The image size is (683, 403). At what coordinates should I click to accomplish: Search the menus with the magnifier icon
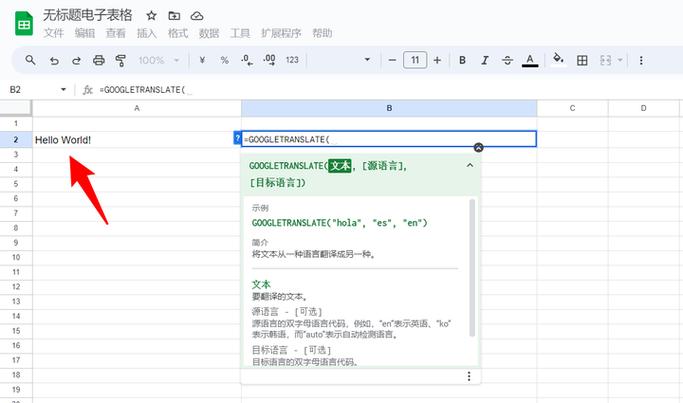coord(30,60)
